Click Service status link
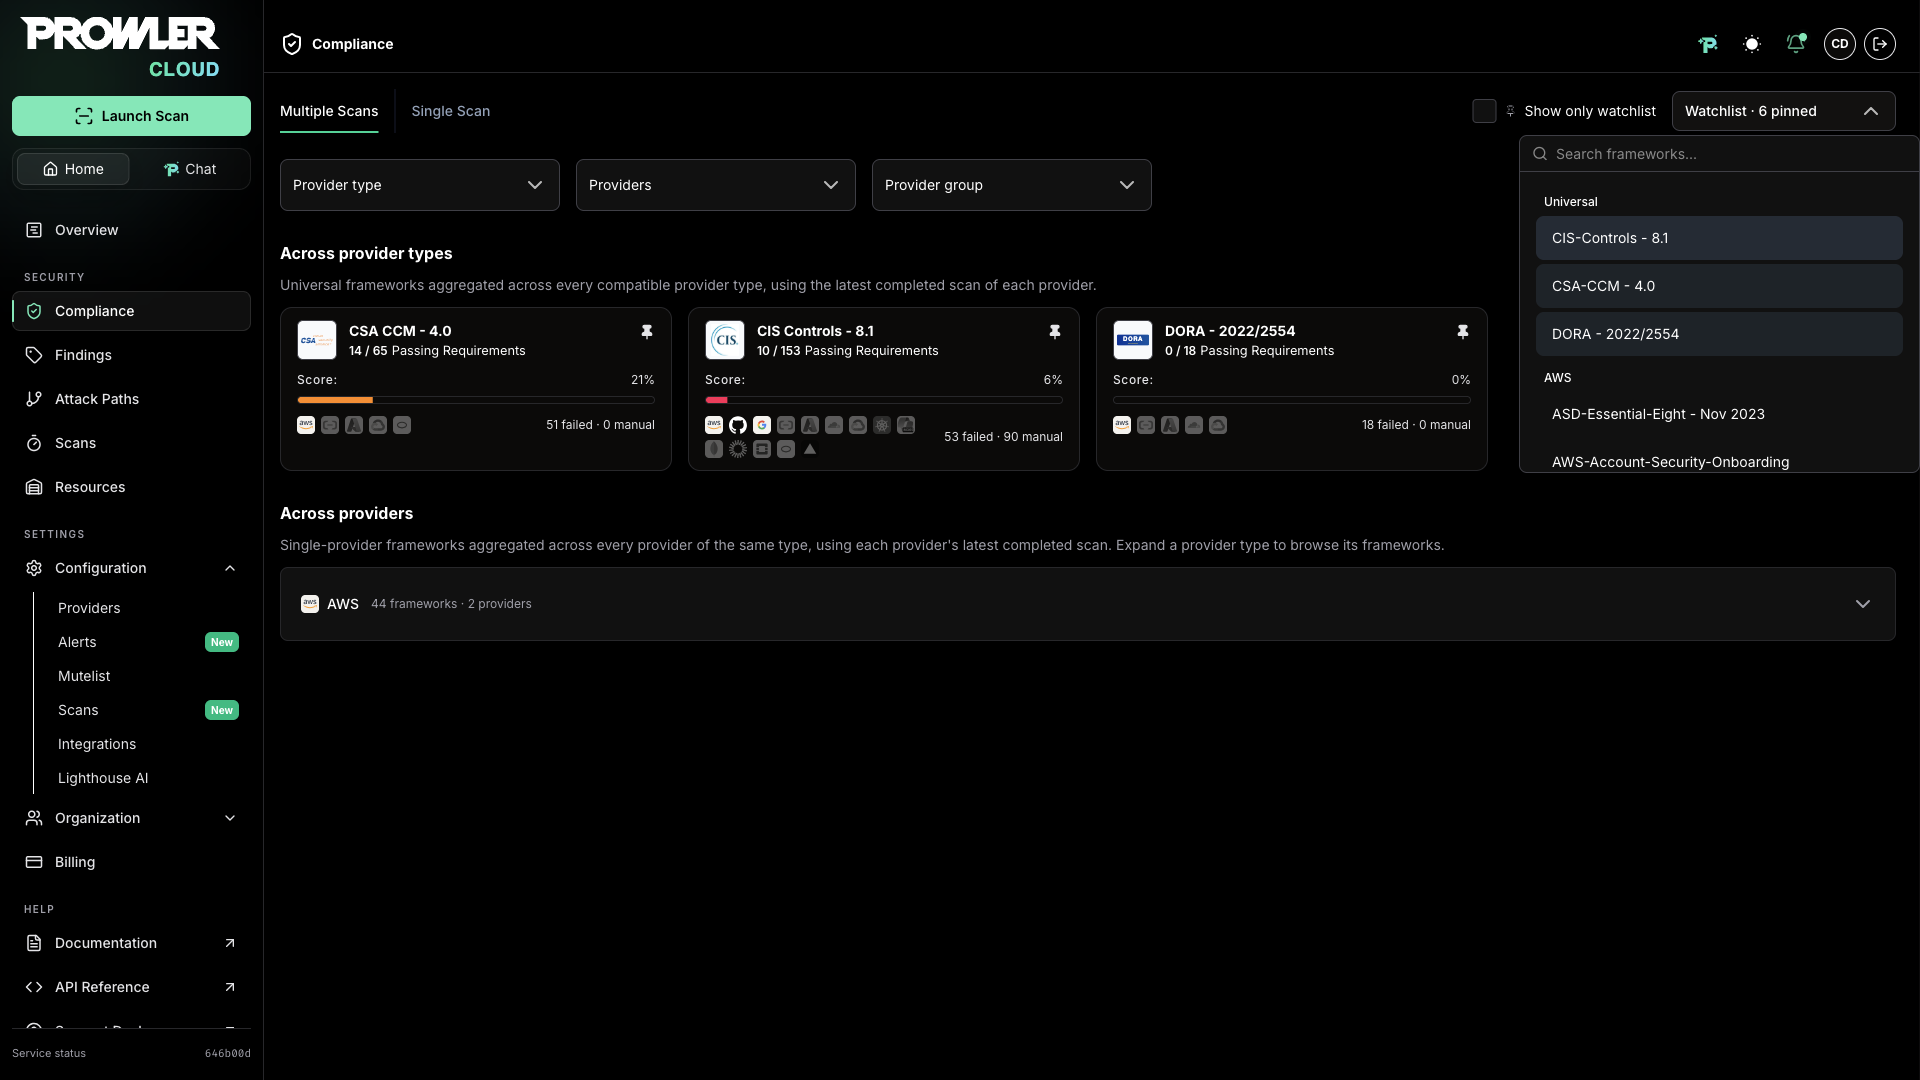The height and width of the screenshot is (1080, 1920). click(x=49, y=1053)
